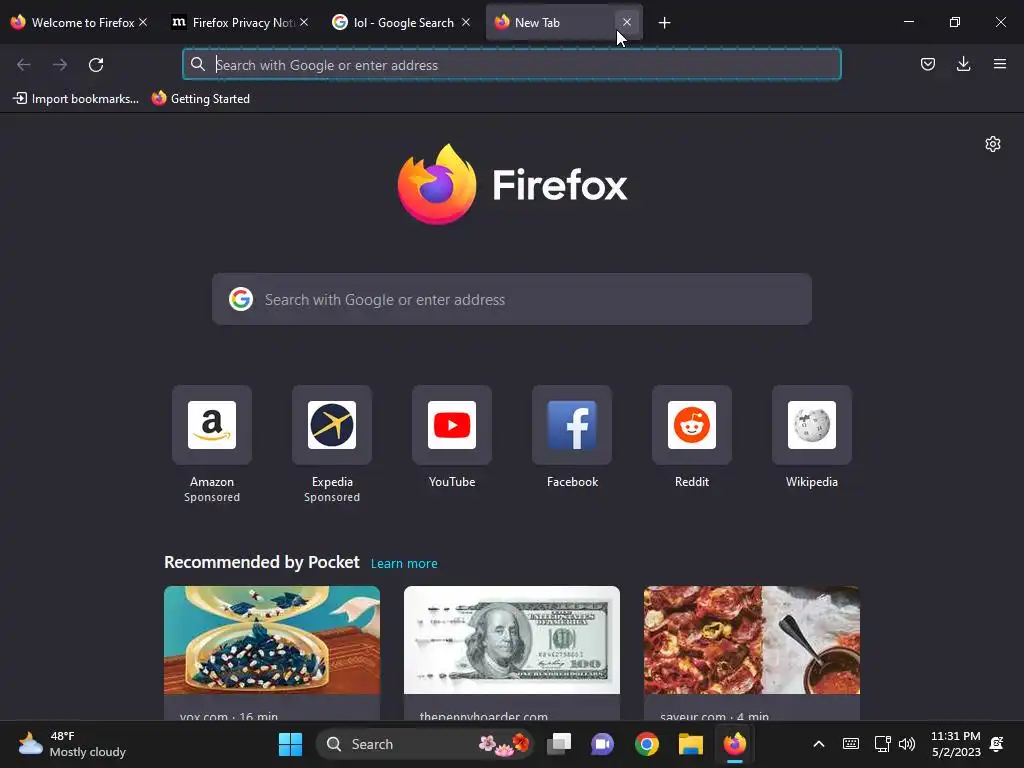
Task: Open the thepennyhoarder.com story thumbnail
Action: tap(511, 640)
